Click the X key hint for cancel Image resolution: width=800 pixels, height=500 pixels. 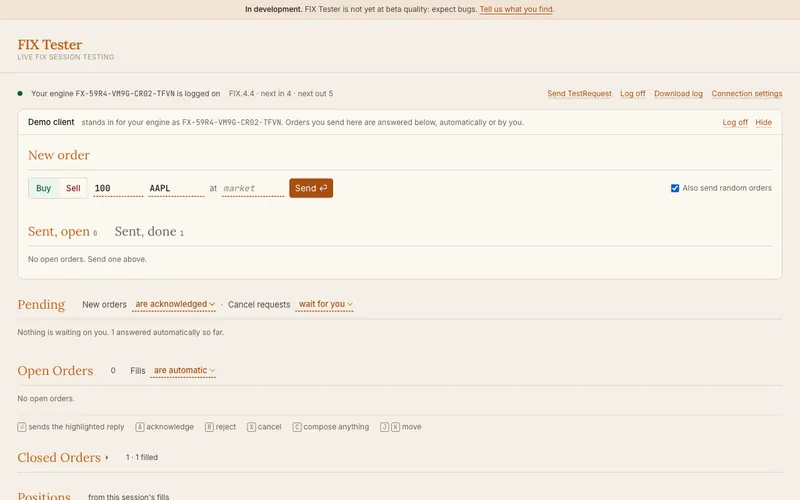pyautogui.click(x=251, y=427)
